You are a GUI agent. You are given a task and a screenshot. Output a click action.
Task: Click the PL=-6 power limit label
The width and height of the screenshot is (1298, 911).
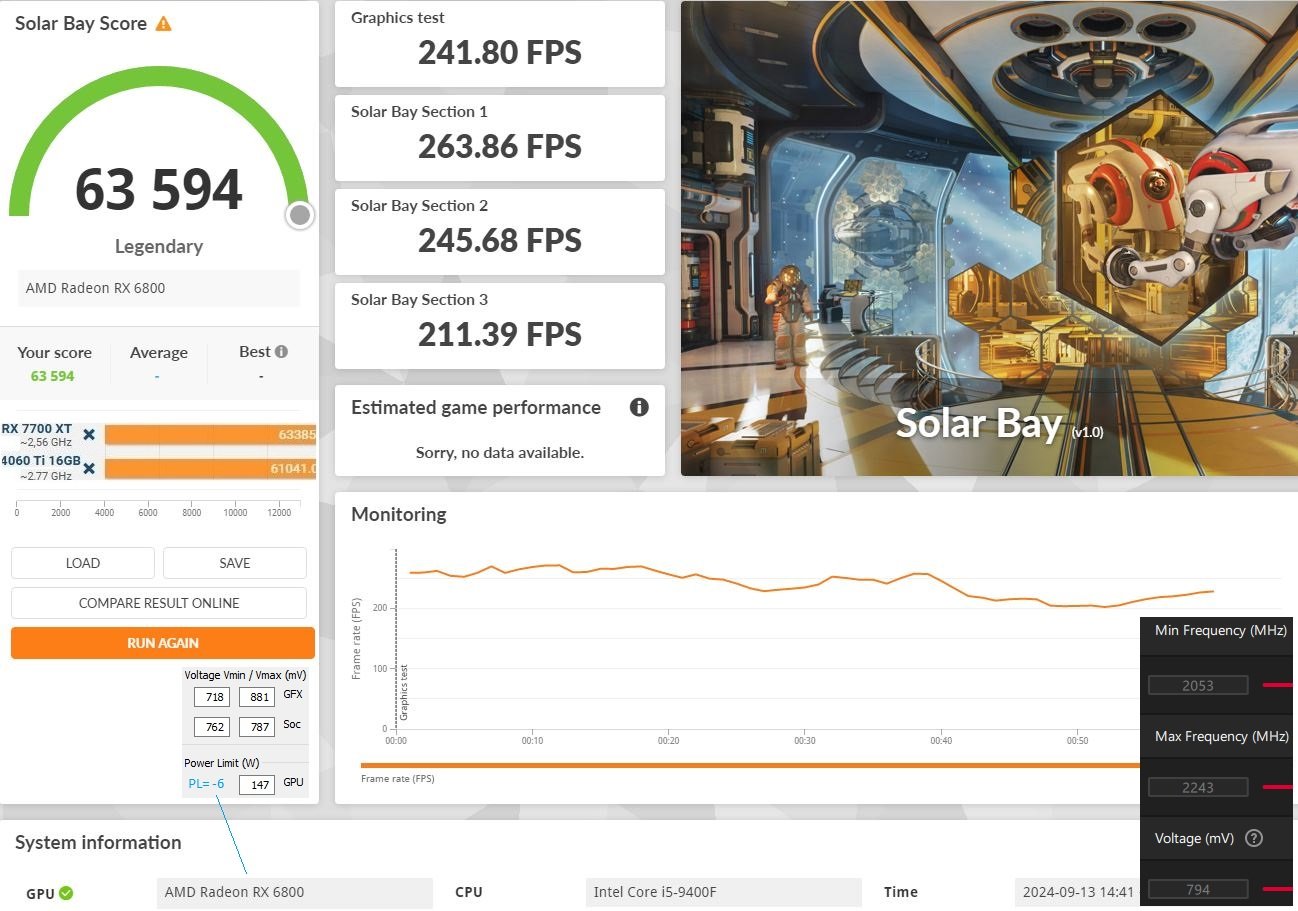[x=206, y=784]
